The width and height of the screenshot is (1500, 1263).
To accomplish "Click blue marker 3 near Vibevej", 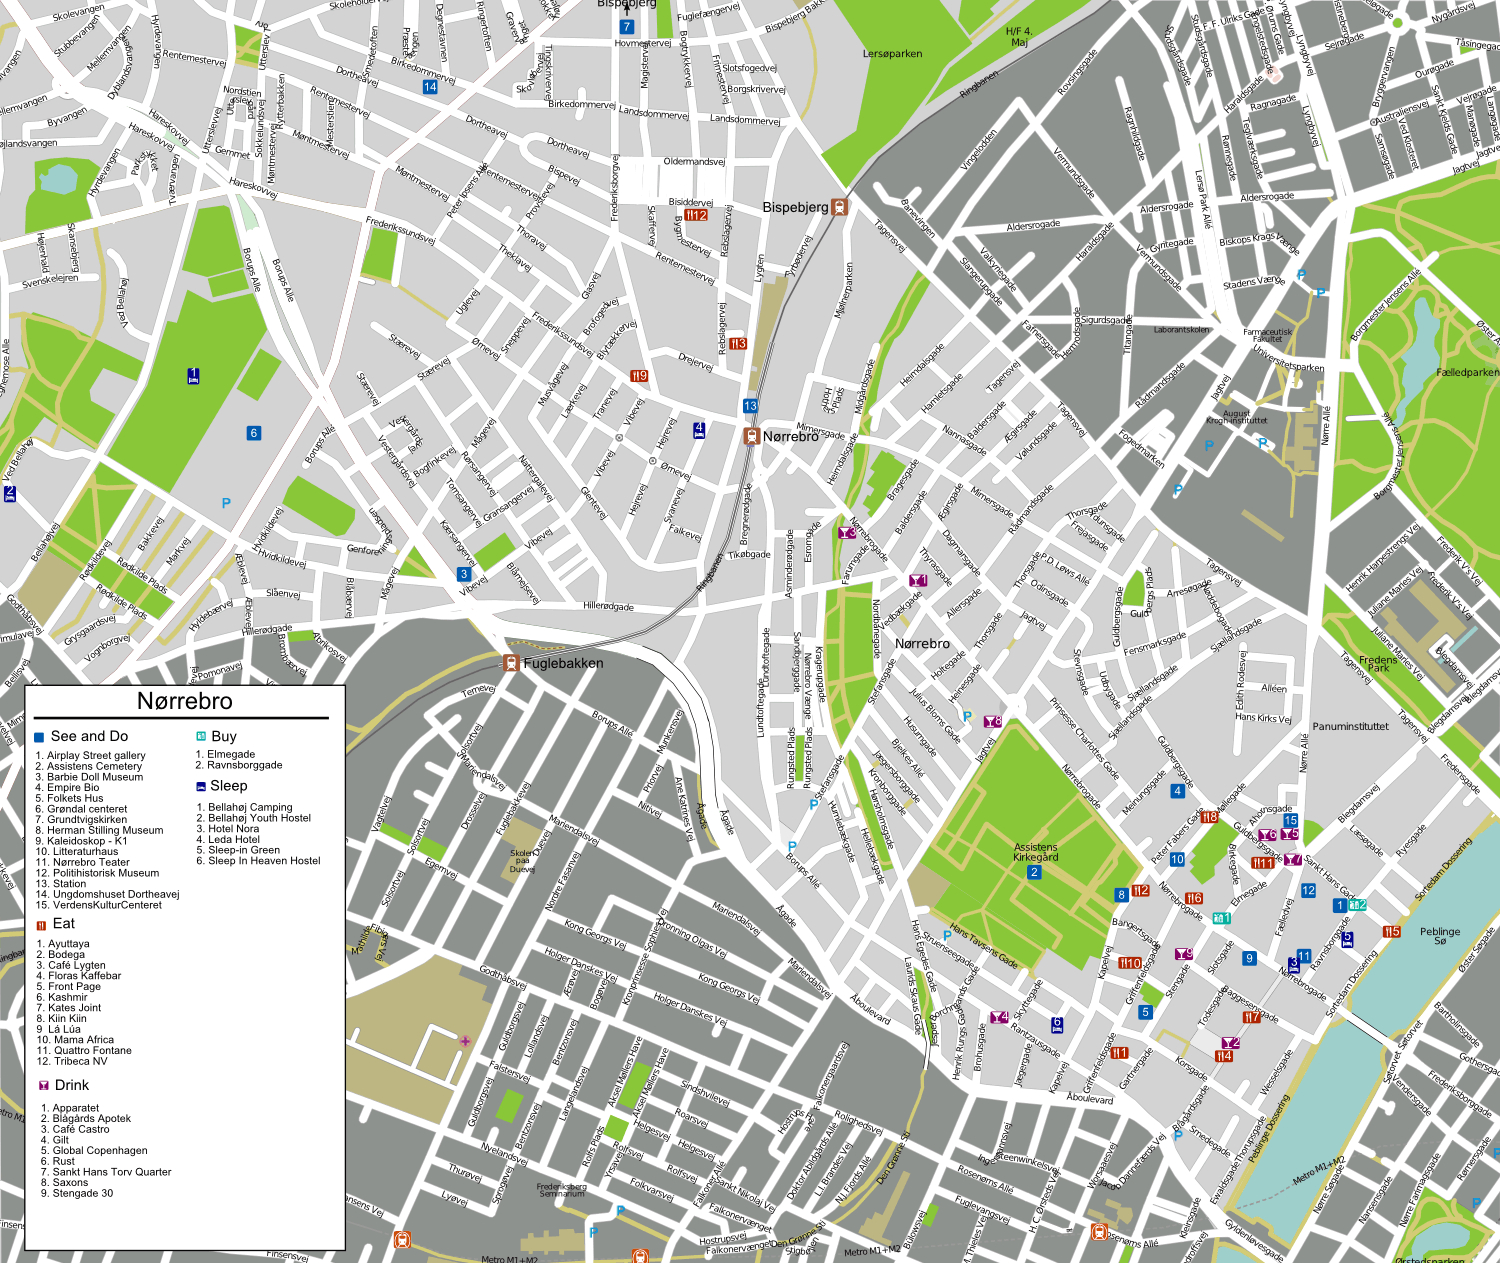I will [464, 574].
